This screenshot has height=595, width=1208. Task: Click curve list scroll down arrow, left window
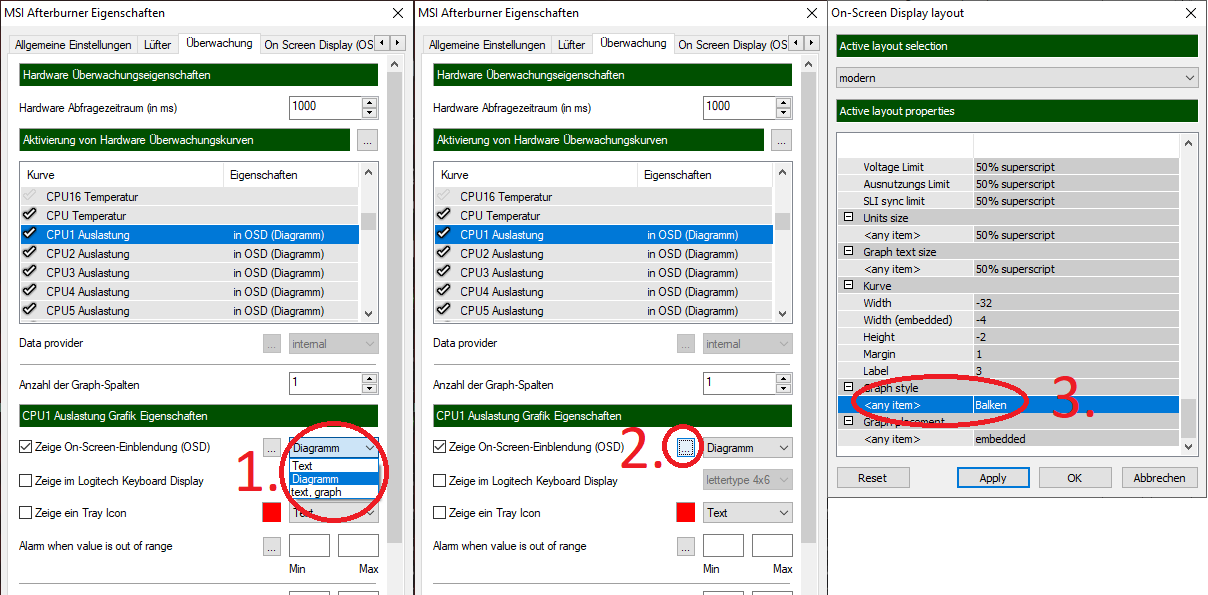pyautogui.click(x=368, y=312)
